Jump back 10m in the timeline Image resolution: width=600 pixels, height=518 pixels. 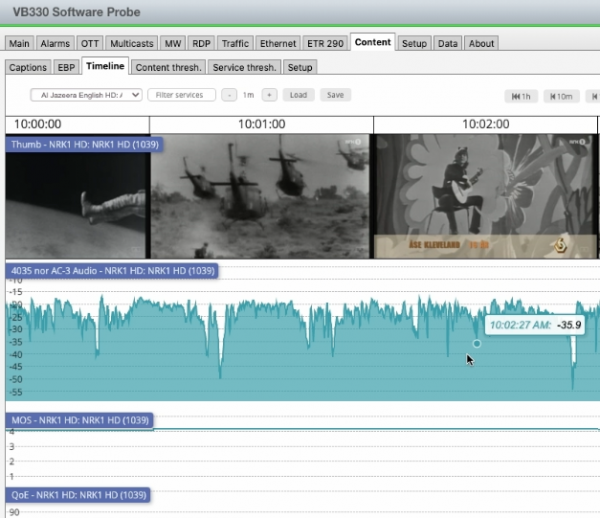pyautogui.click(x=561, y=96)
